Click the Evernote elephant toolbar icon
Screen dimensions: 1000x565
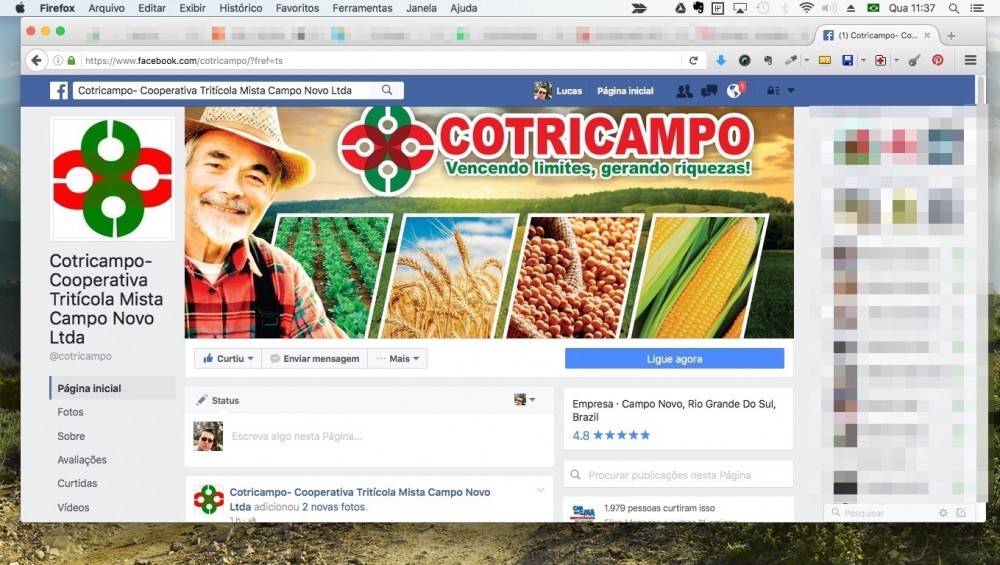[x=768, y=60]
